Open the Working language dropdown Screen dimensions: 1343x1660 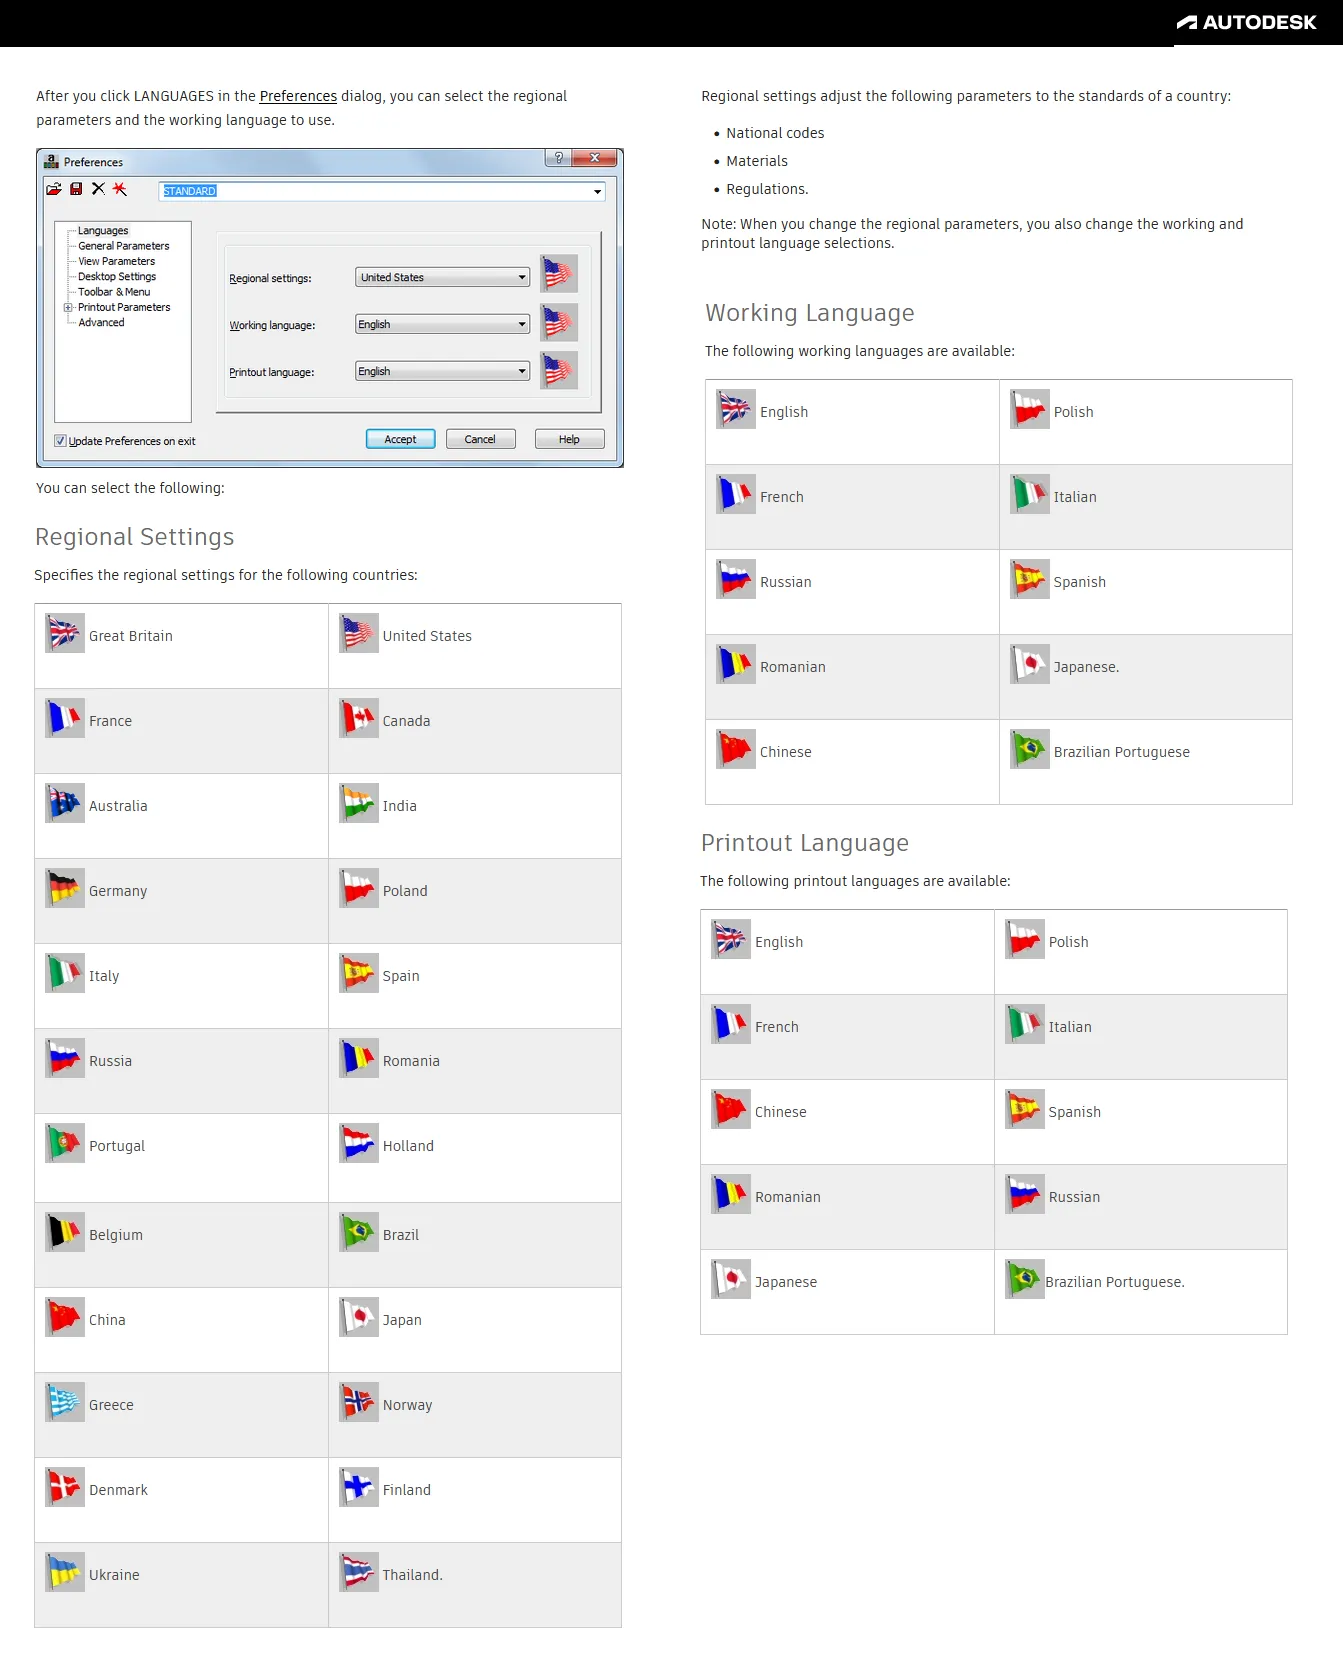point(442,324)
